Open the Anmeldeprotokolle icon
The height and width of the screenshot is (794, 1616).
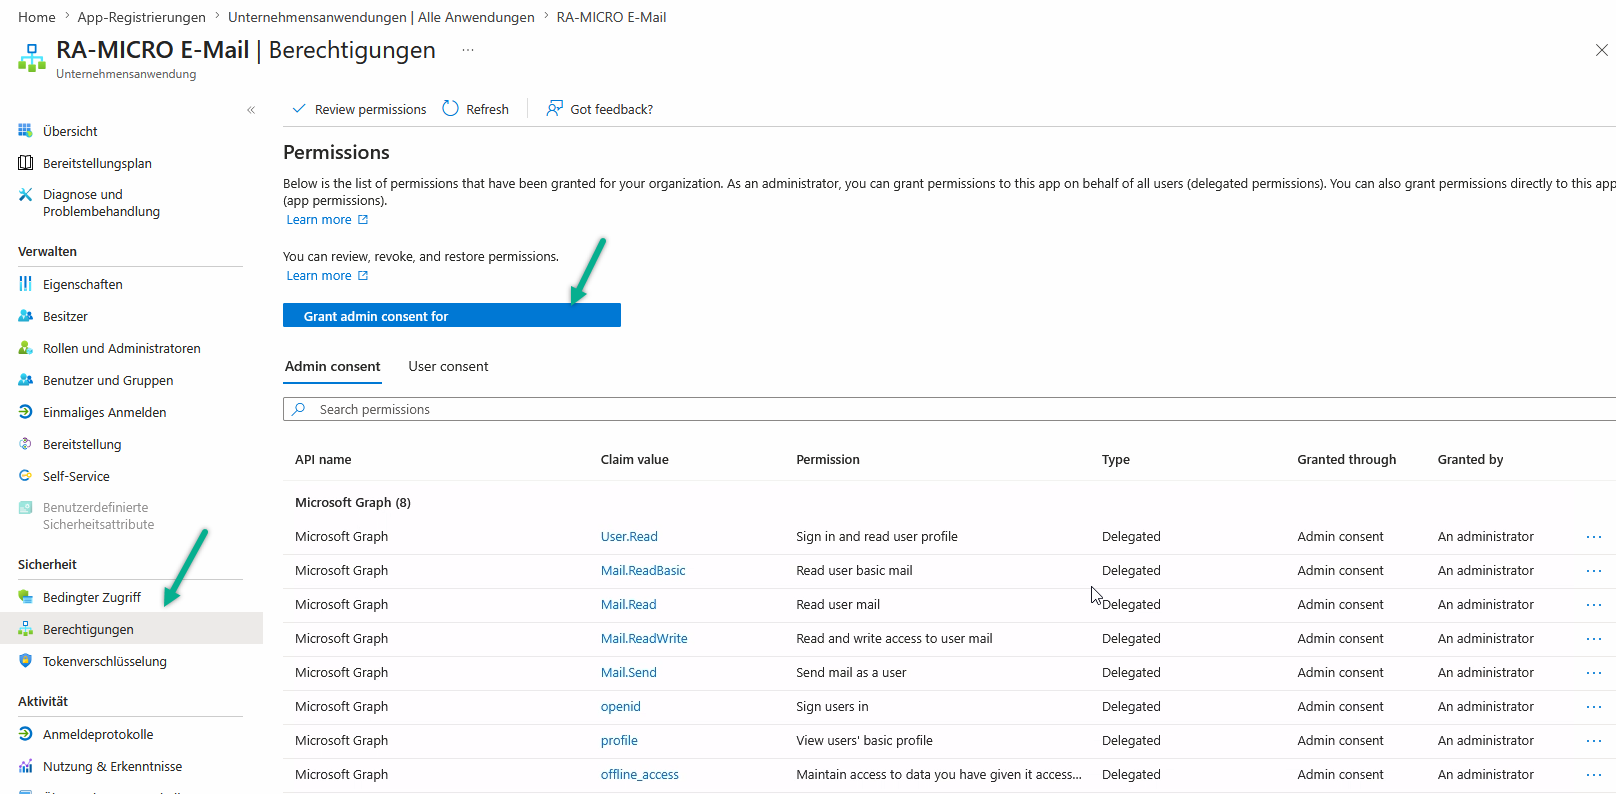[25, 734]
